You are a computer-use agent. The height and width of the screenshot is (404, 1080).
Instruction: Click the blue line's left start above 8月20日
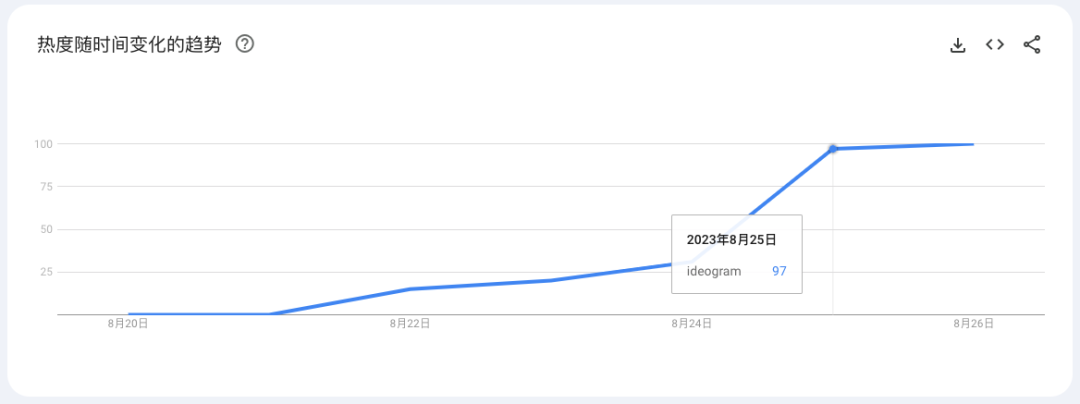130,314
